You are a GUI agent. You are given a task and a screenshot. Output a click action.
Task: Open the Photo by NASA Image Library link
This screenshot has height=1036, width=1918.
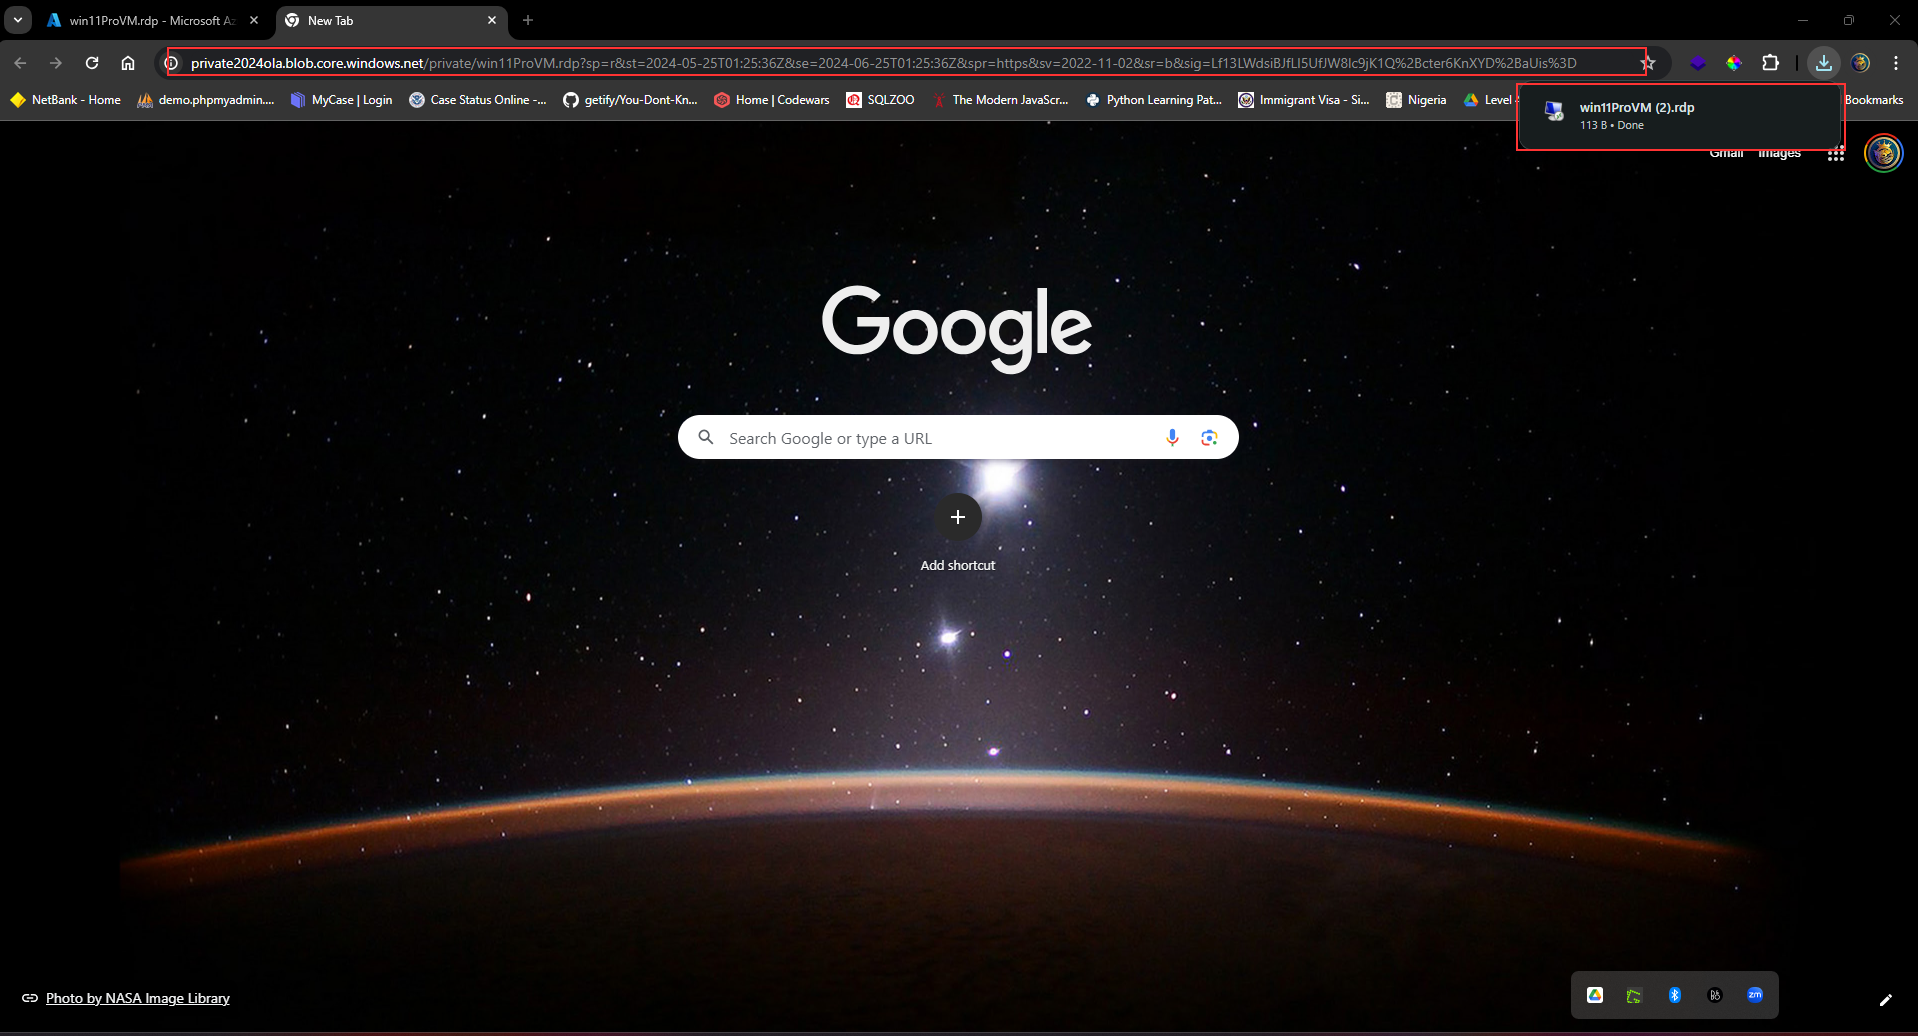(138, 997)
